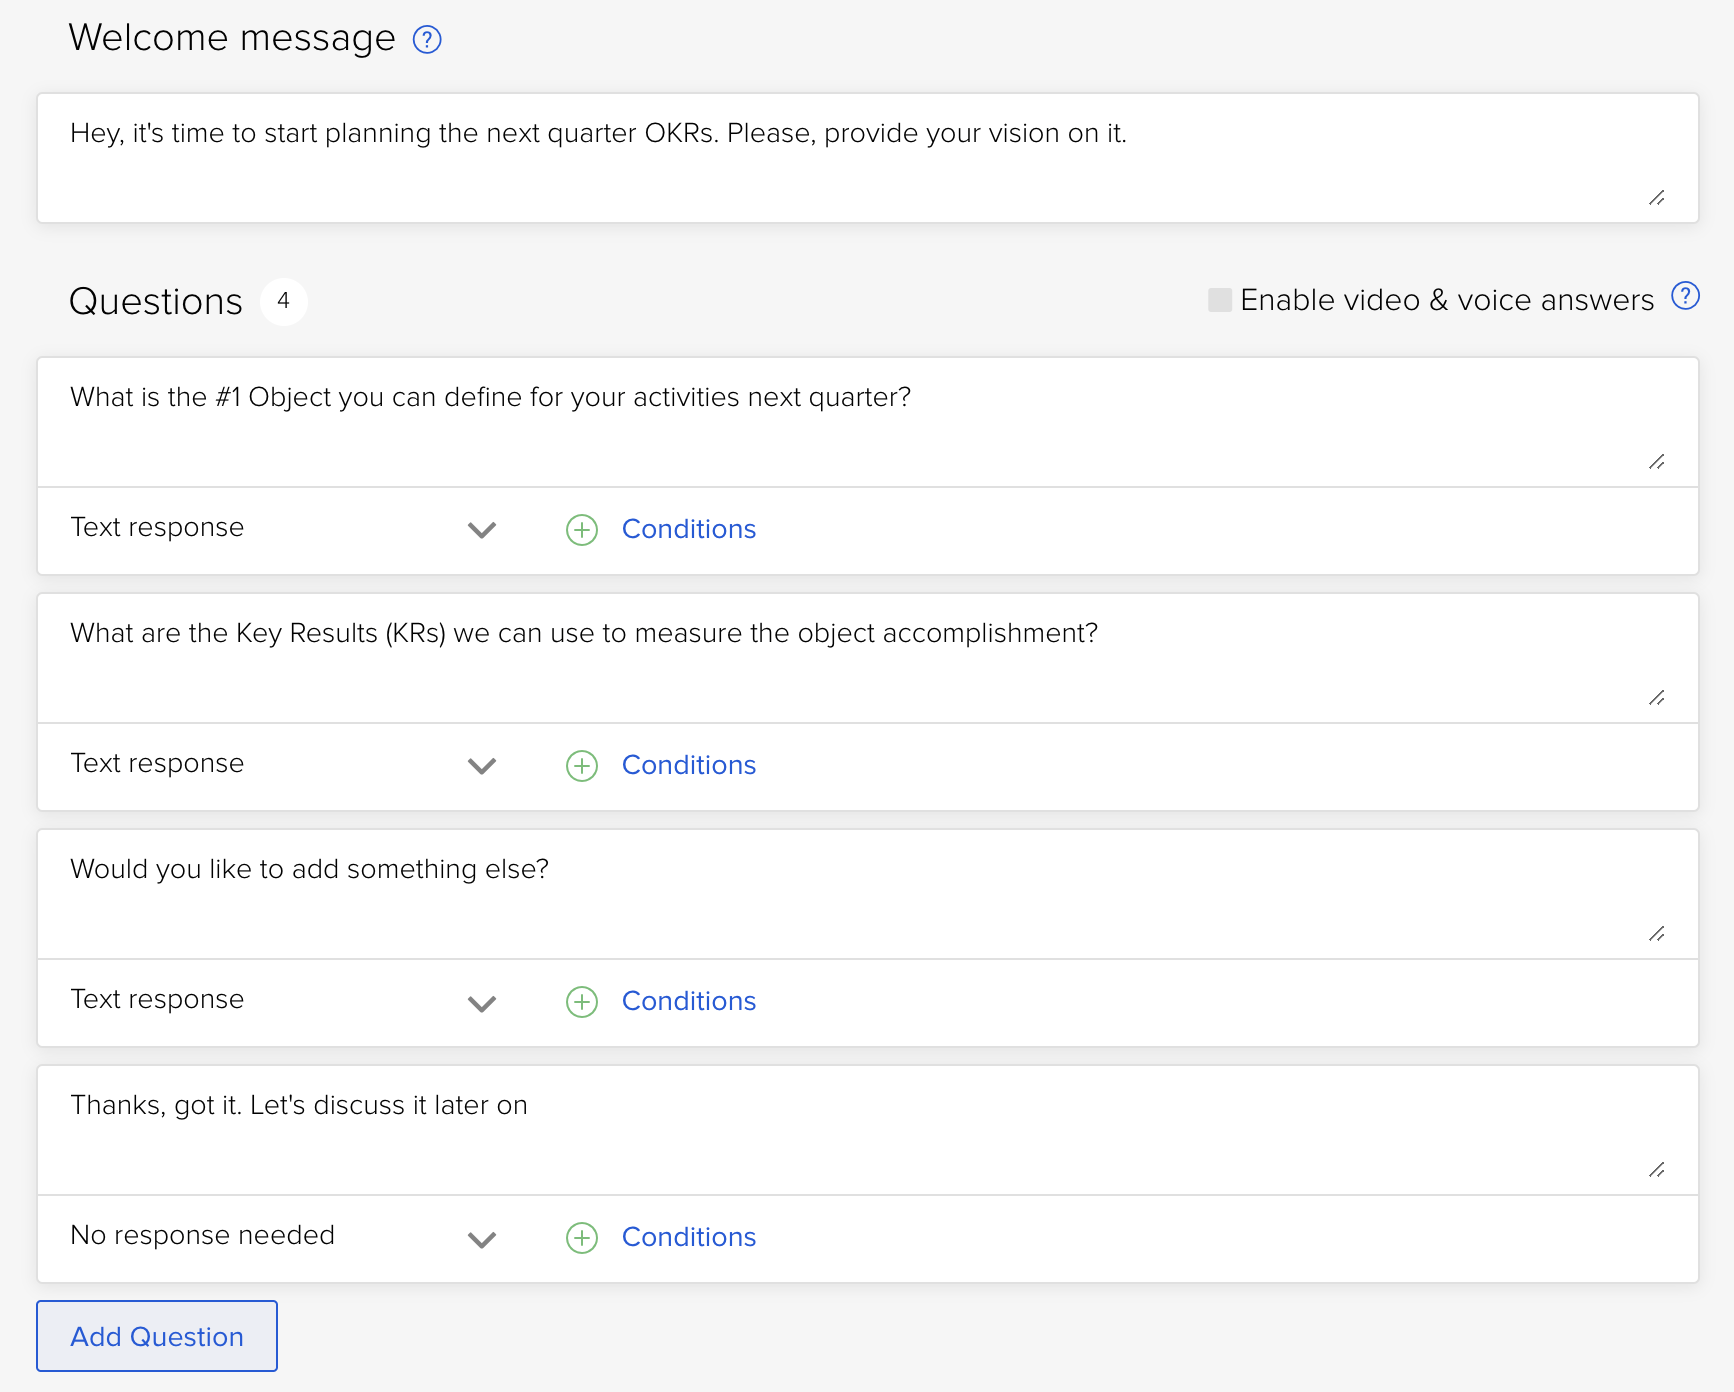This screenshot has width=1734, height=1392.
Task: Open Conditions link for first question
Action: click(x=689, y=529)
